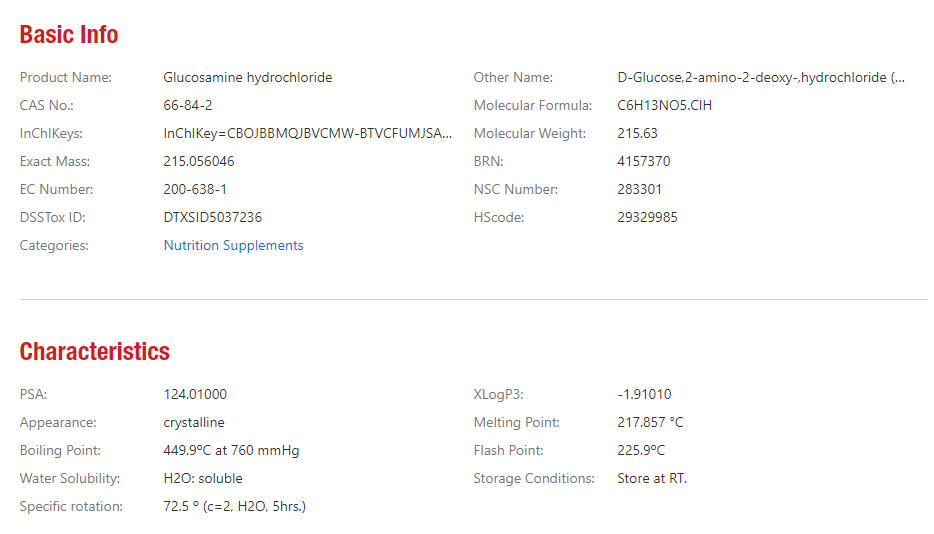This screenshot has height=534, width=934.
Task: Select the exact mass value 215.056046
Action: pyautogui.click(x=199, y=162)
